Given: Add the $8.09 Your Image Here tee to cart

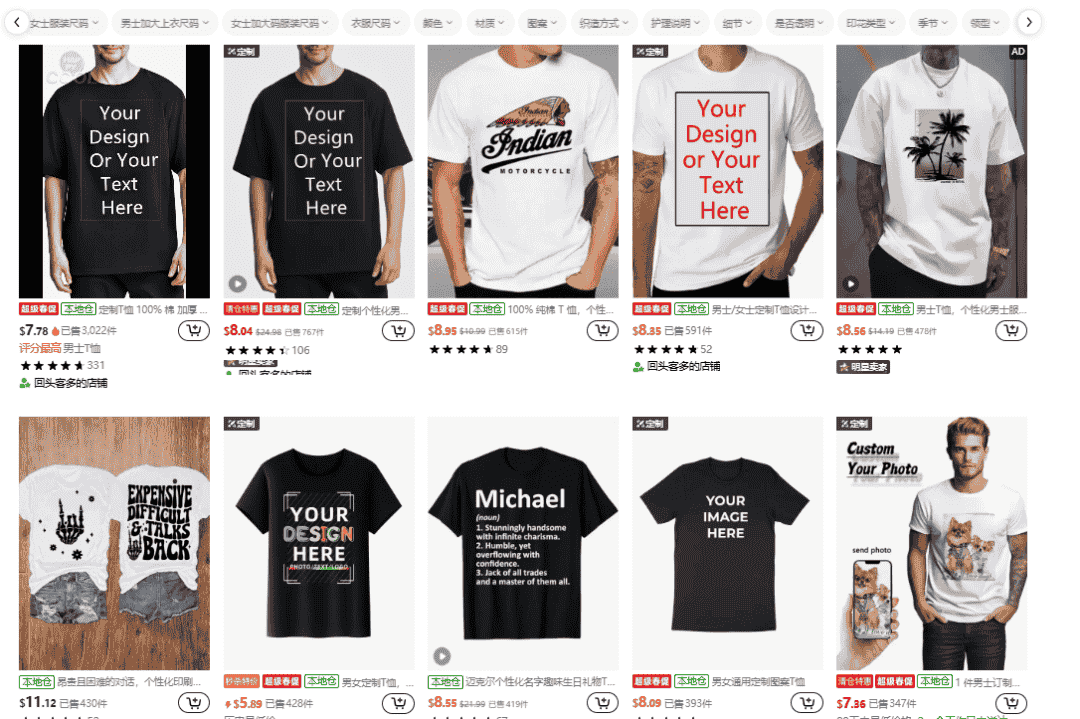Looking at the screenshot, I should tap(807, 703).
